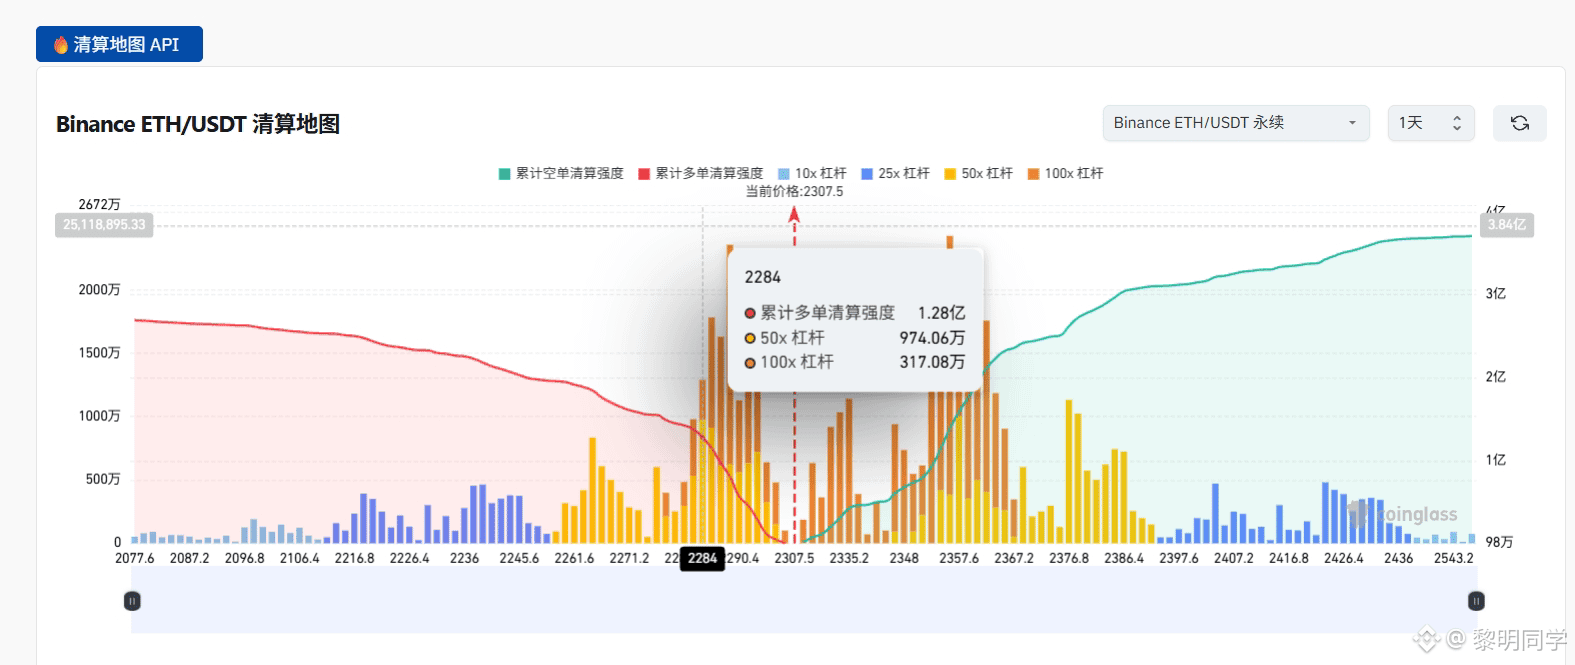Viewport: 1575px width, 665px height.
Task: Click right handle of zoom slider
Action: pos(1476,601)
